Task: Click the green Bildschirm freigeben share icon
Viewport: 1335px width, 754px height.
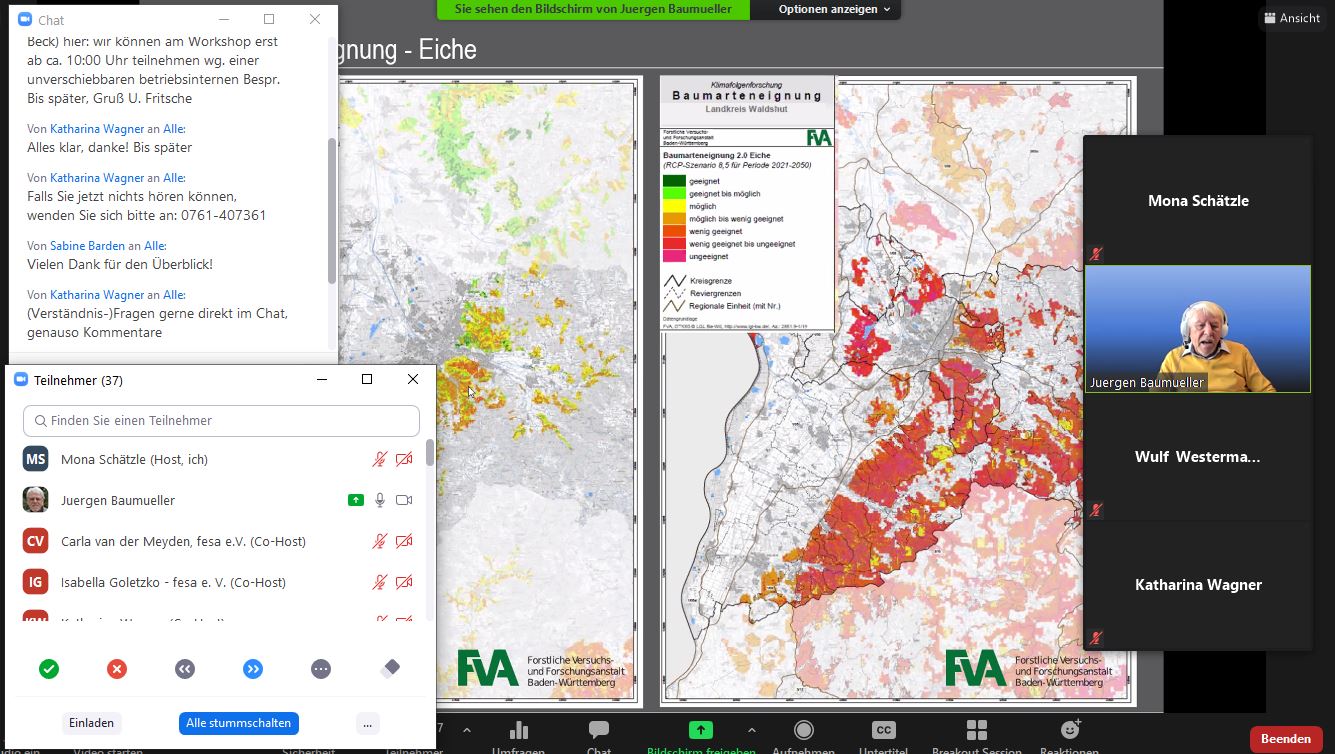Action: [x=701, y=730]
